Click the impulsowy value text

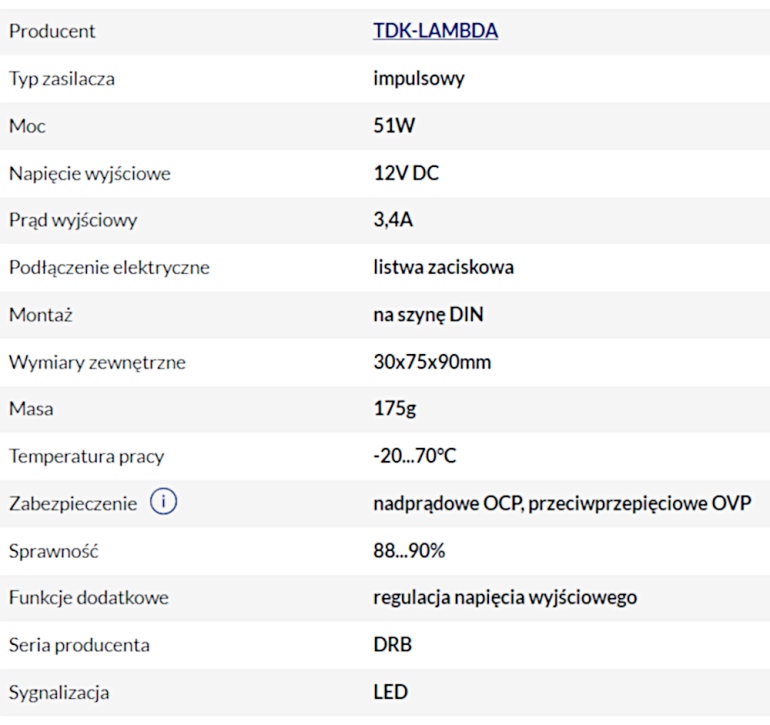(x=418, y=79)
